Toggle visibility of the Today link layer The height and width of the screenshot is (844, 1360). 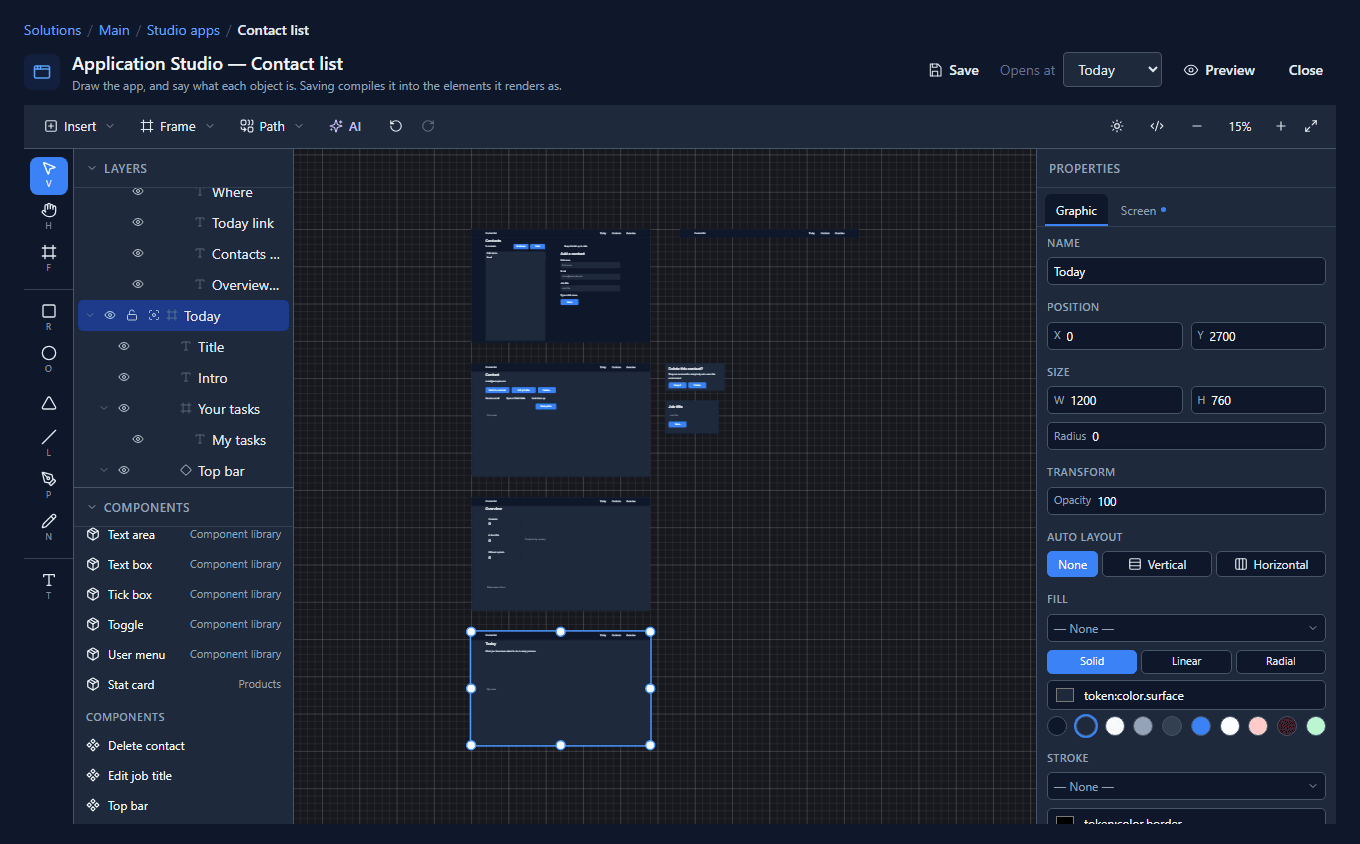pyautogui.click(x=138, y=223)
